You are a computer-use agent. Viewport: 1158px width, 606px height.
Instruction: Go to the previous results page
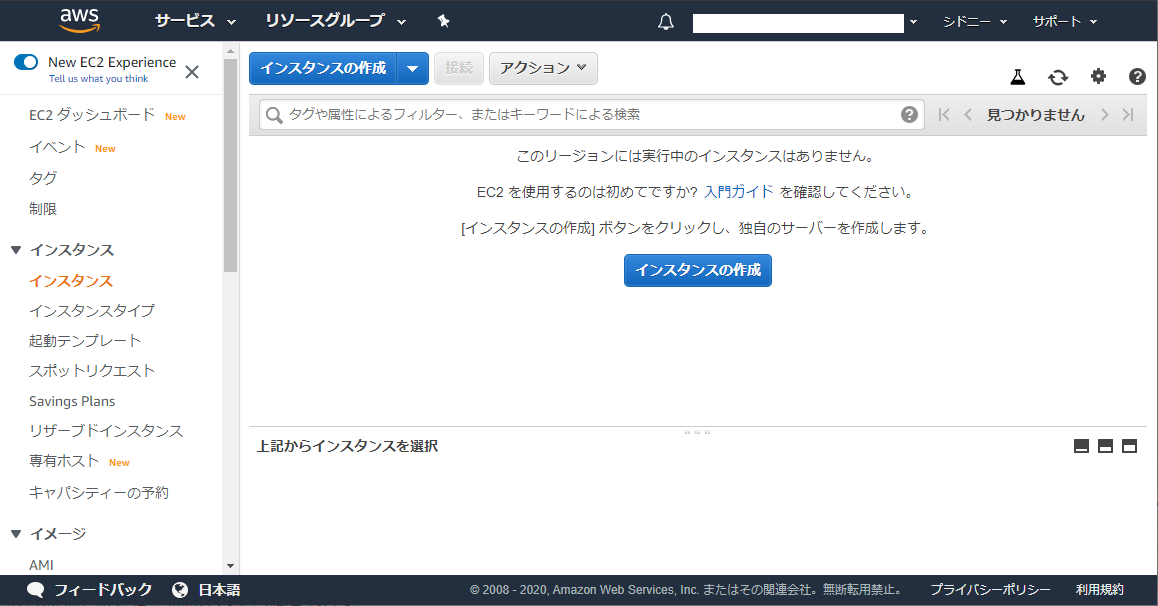pyautogui.click(x=967, y=114)
